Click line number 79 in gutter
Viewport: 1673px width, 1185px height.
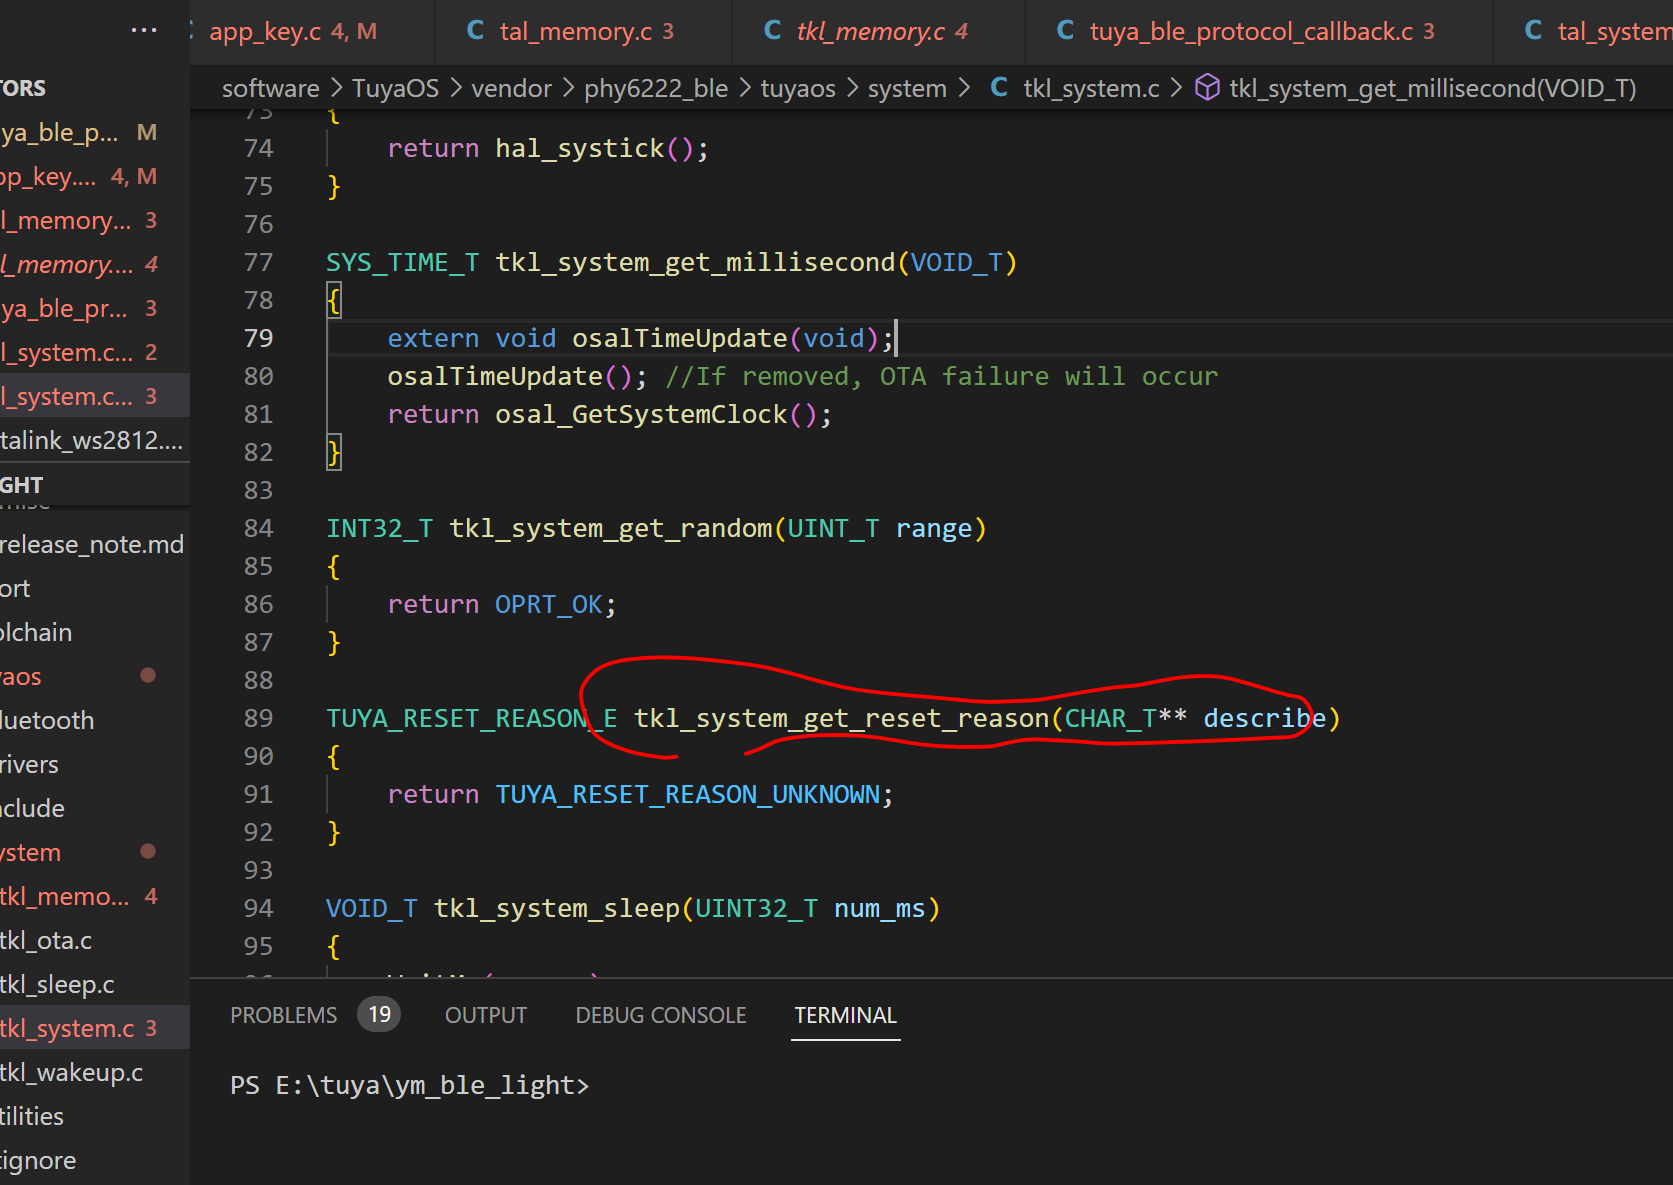click(x=258, y=338)
